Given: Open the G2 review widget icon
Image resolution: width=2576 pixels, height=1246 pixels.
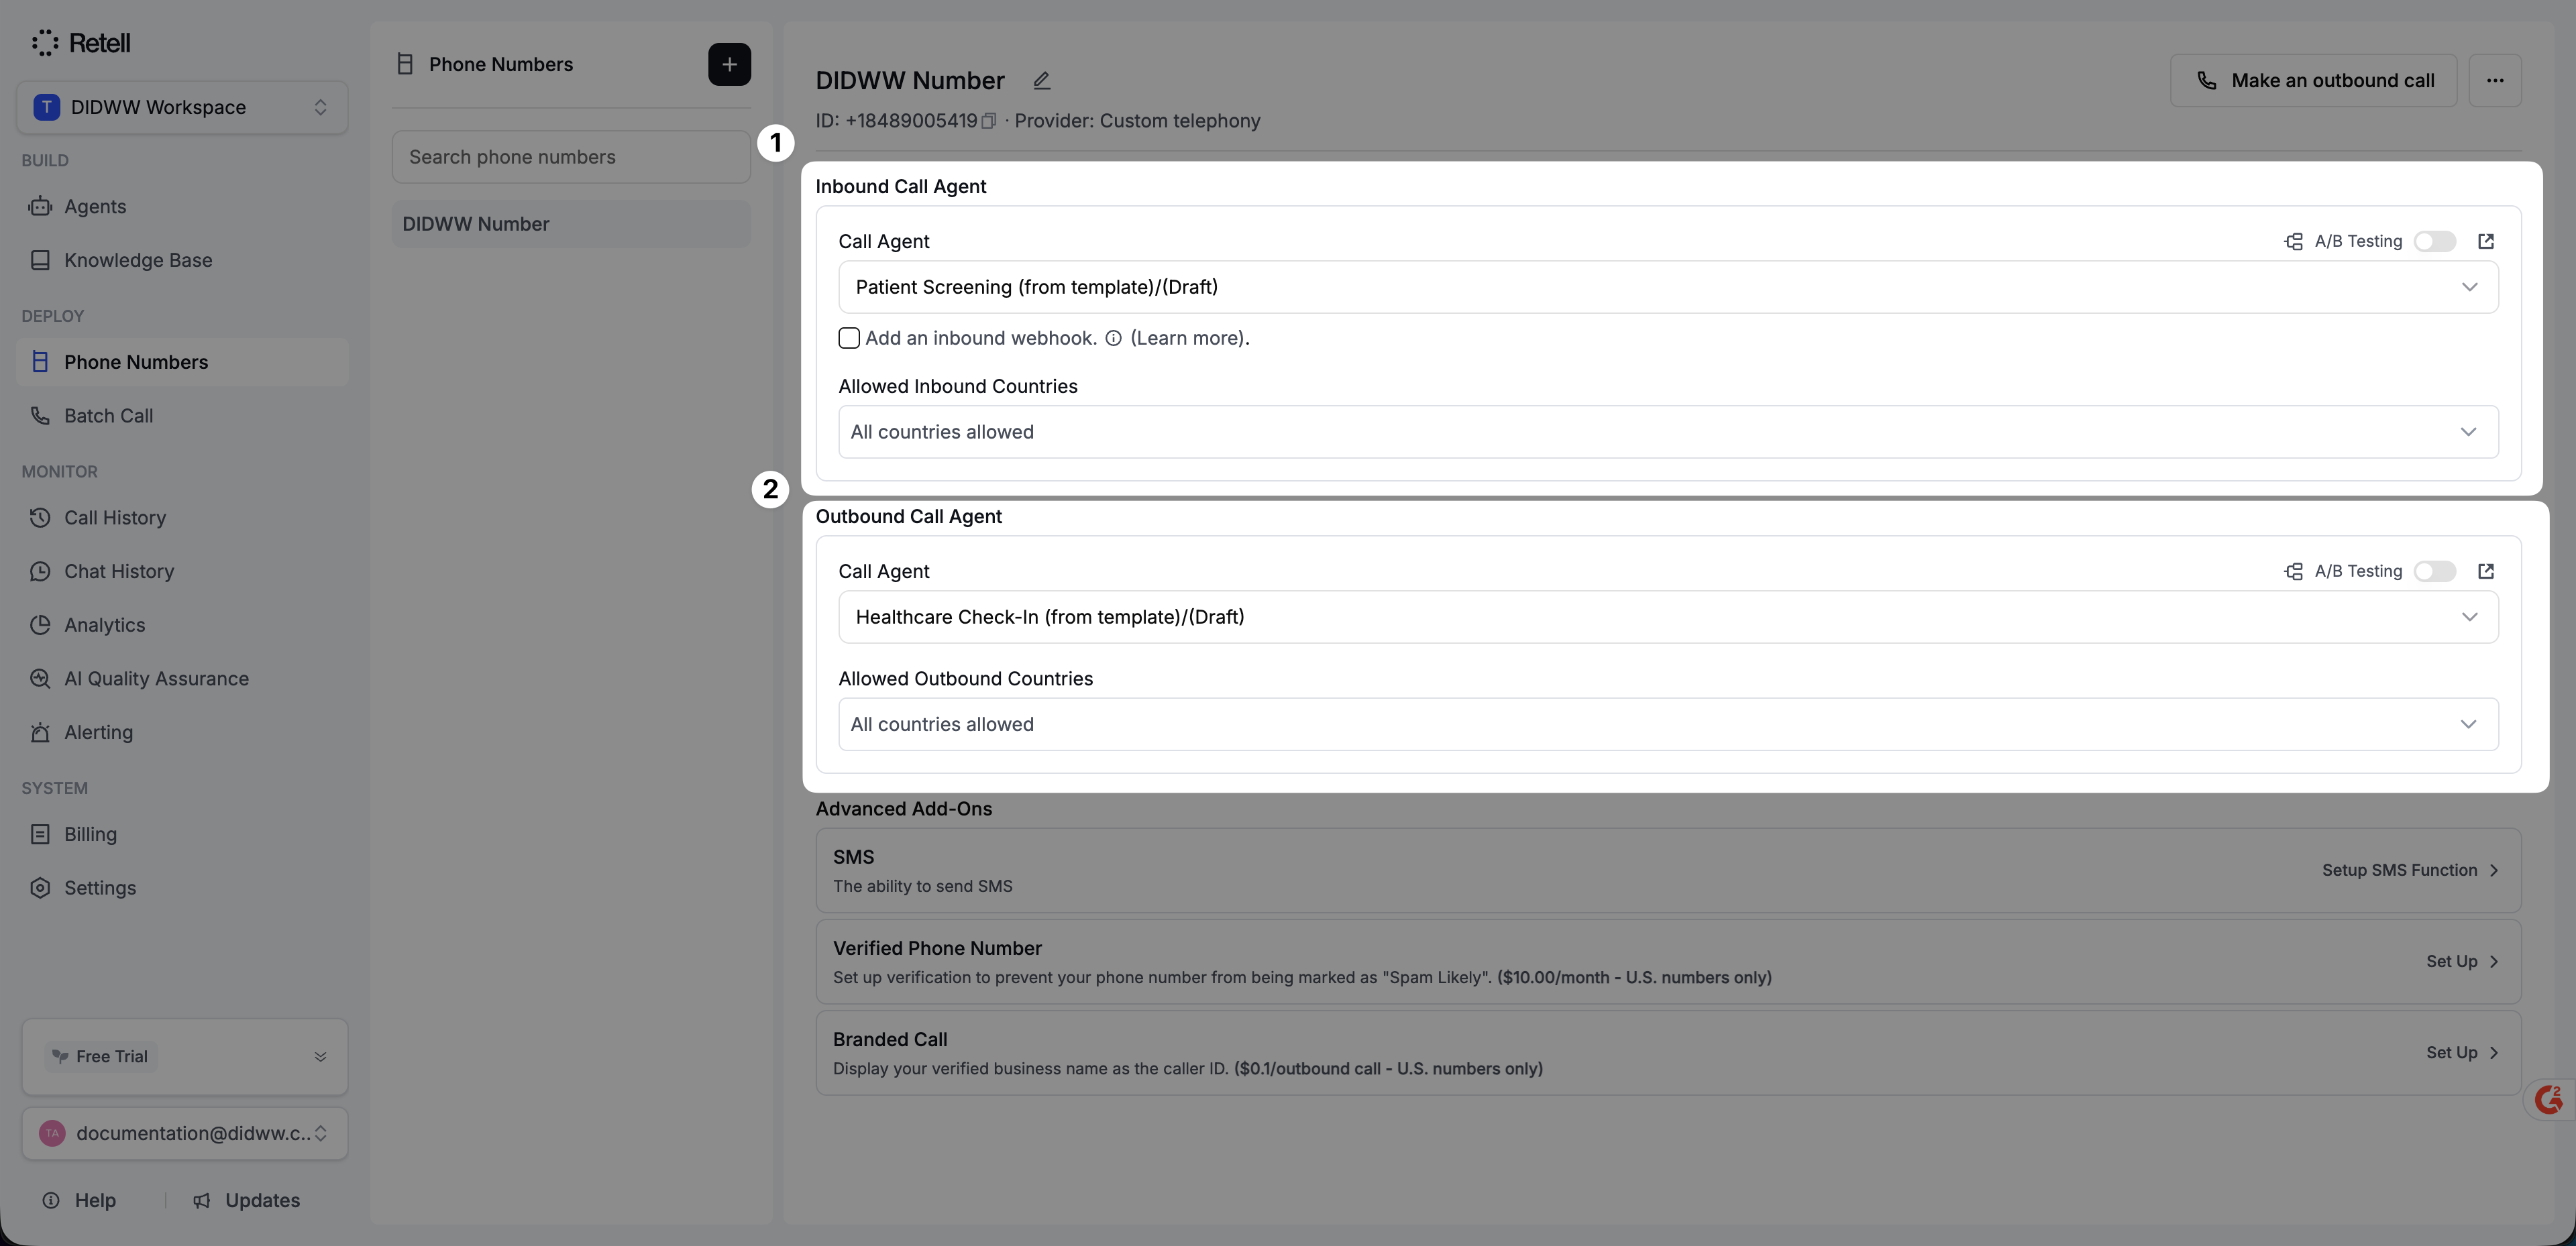Looking at the screenshot, I should (x=2548, y=1099).
